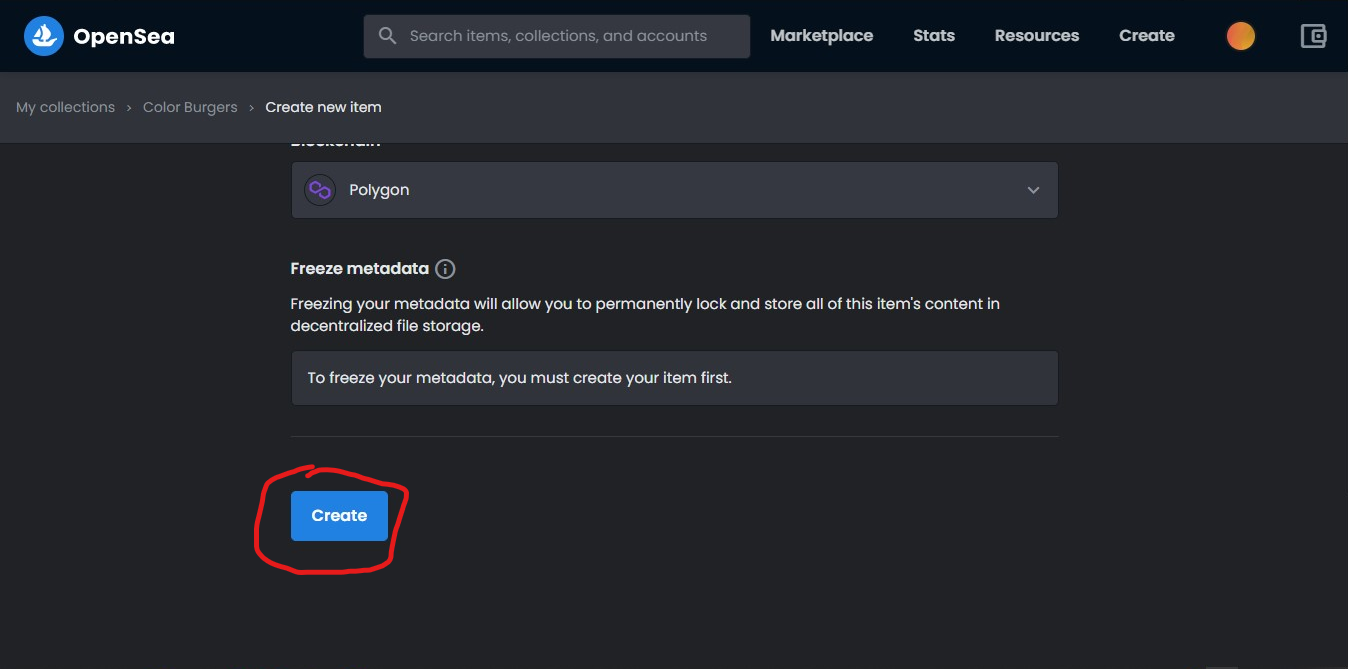Go to the Color Burgers breadcrumb
This screenshot has width=1348, height=669.
tap(190, 107)
